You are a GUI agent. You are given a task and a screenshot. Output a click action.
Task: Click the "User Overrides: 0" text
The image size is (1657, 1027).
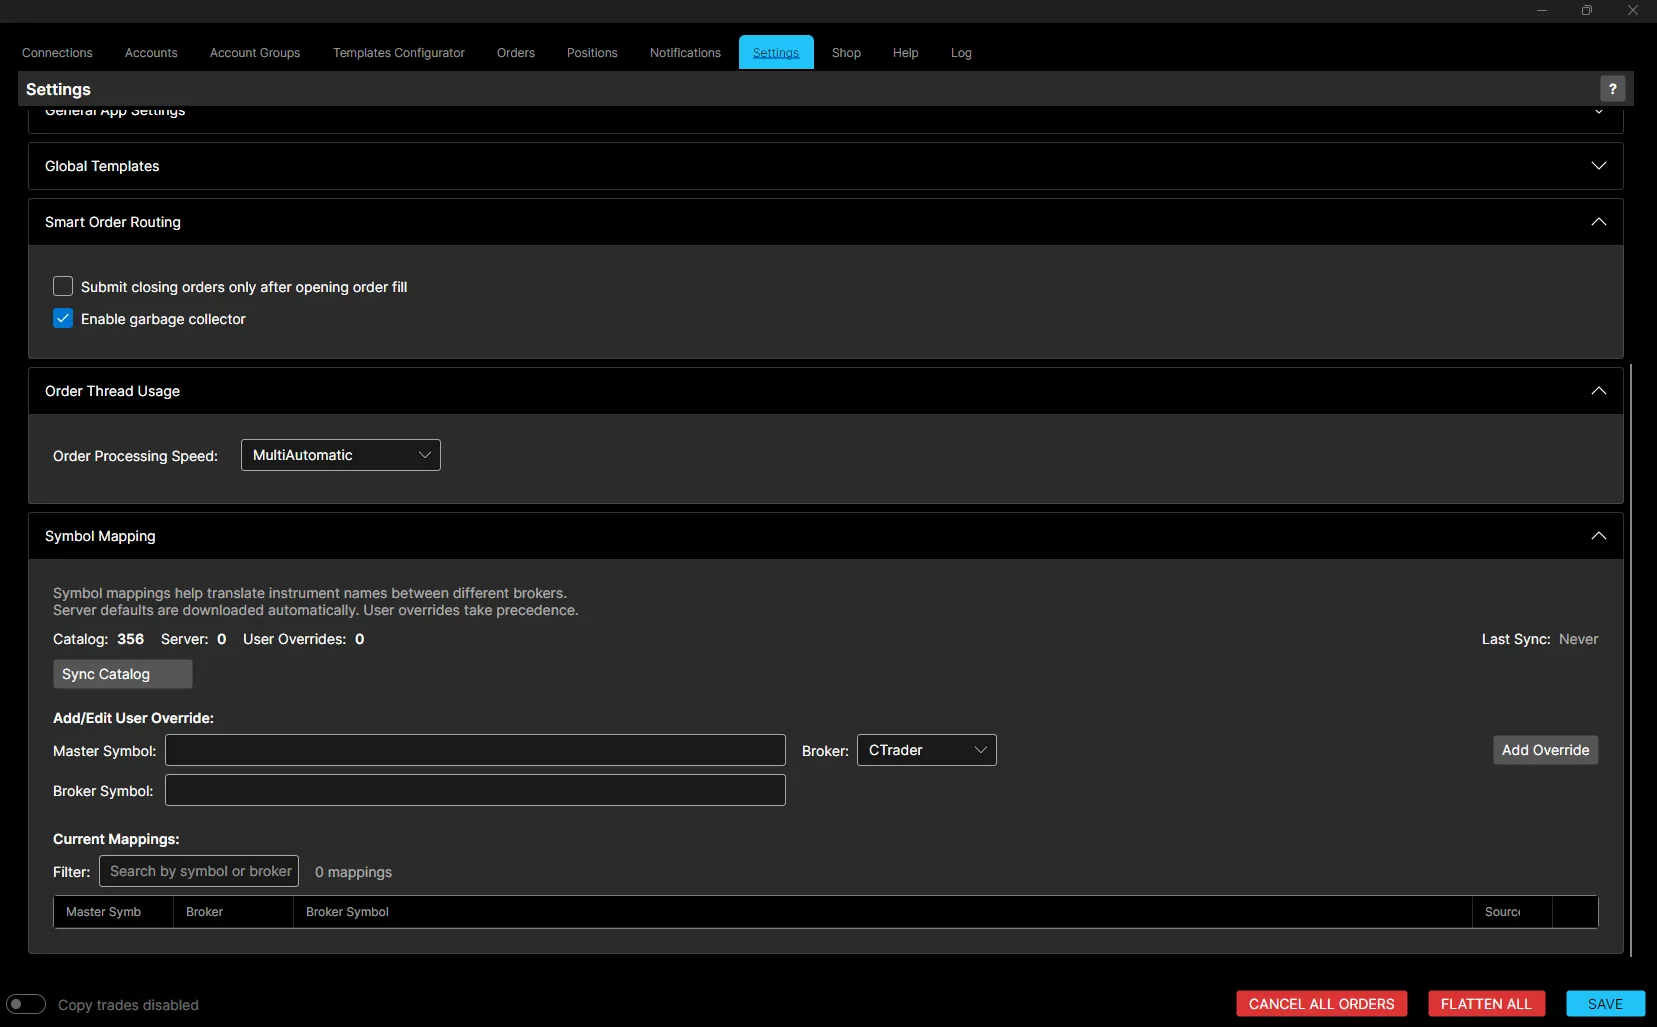(x=303, y=639)
